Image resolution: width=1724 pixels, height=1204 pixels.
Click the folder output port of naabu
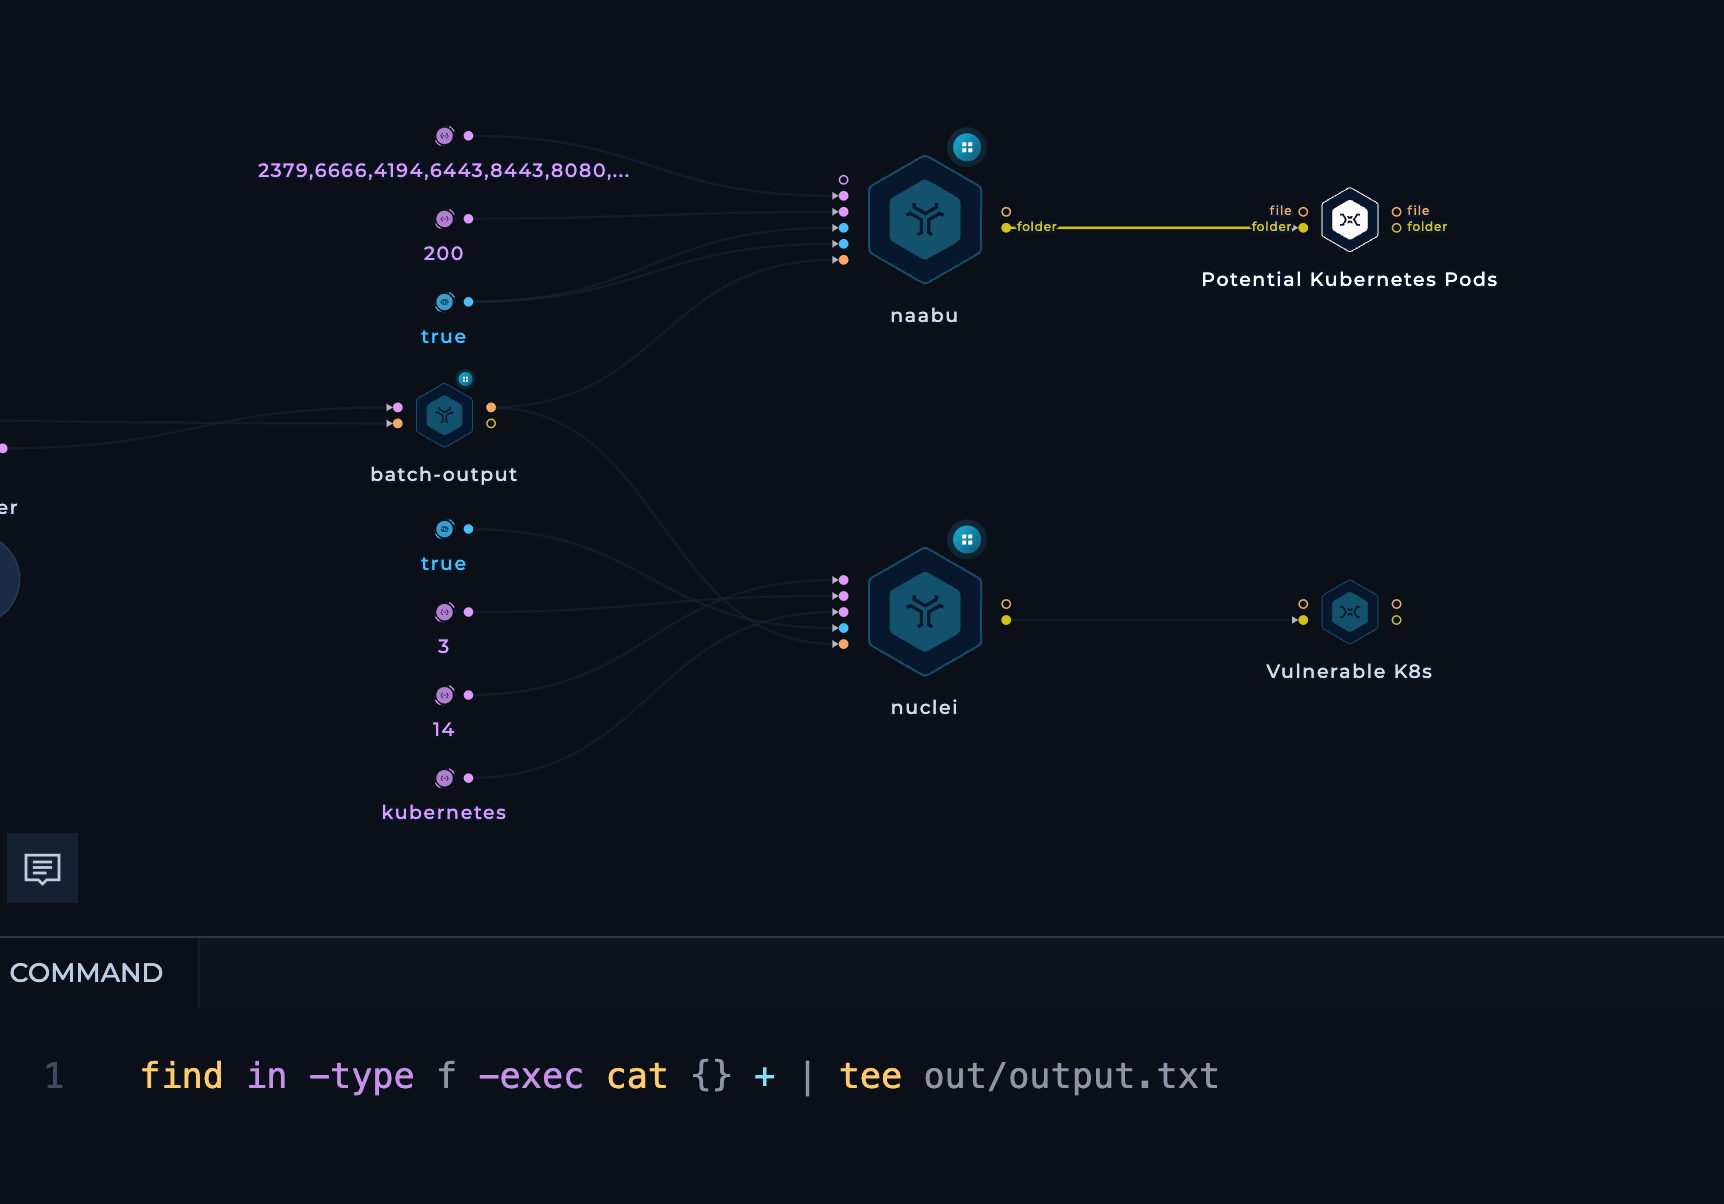[1006, 228]
